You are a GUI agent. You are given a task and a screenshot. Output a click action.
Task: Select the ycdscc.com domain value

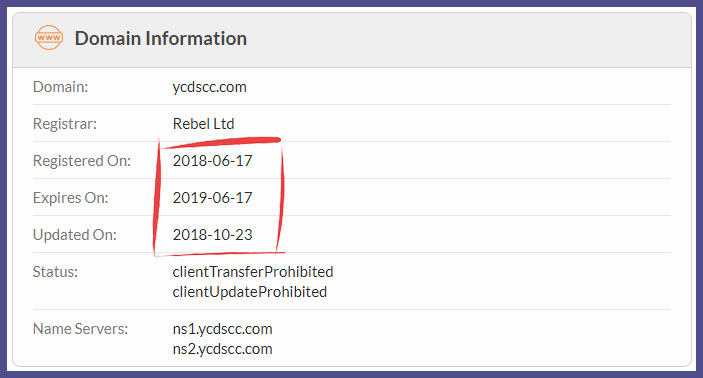point(209,87)
